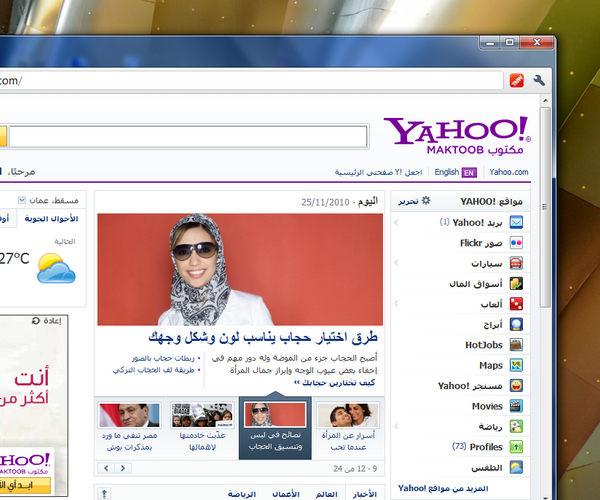Click the Yahoo! Maktoob logo
Screen dimensions: 600x500
(457, 136)
